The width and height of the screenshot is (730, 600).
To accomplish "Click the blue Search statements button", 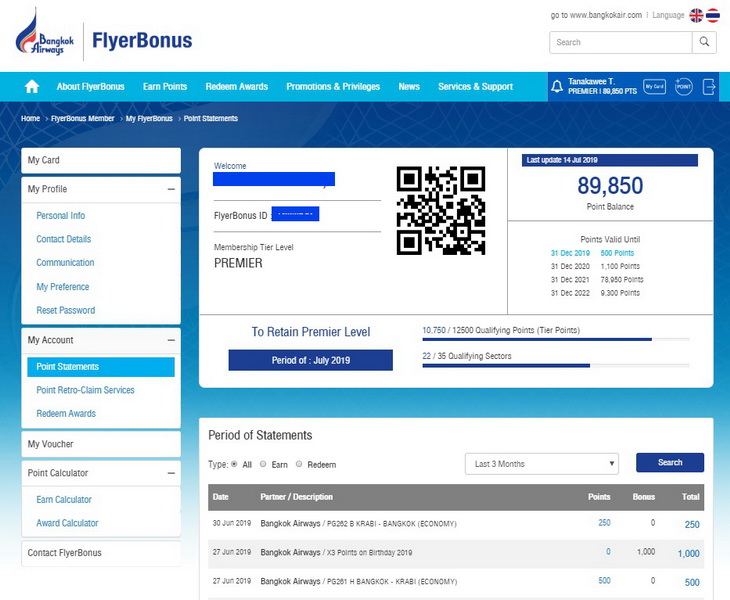I will [x=669, y=463].
